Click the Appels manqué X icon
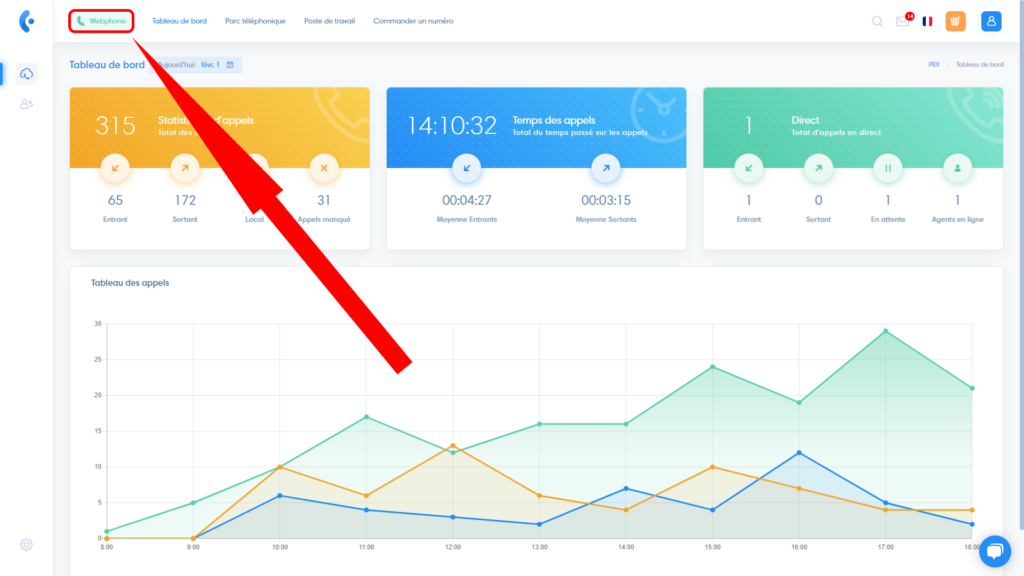The image size is (1024, 576). click(x=324, y=168)
